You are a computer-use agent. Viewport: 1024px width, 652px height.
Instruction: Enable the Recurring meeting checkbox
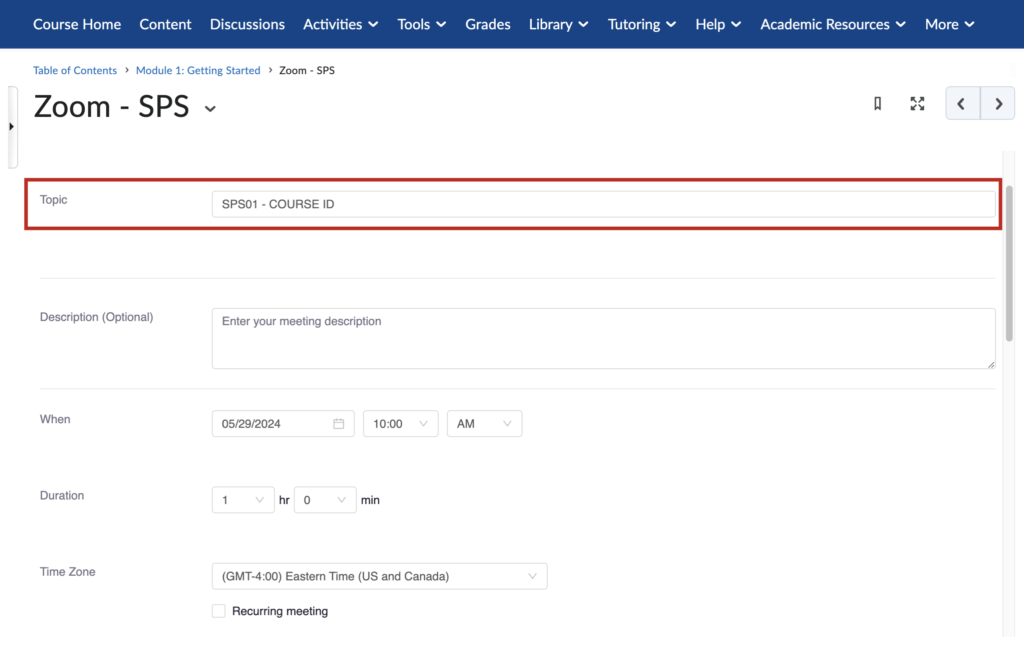click(218, 610)
